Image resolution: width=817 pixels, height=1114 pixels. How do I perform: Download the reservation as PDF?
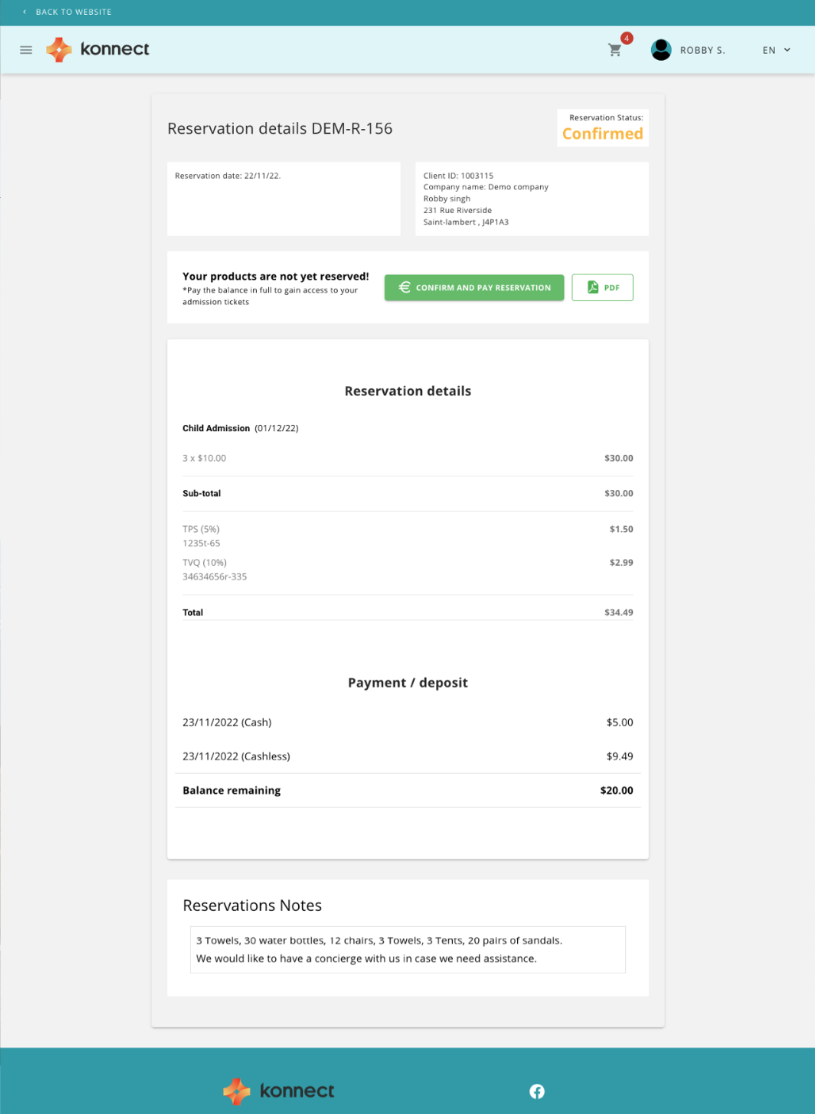click(603, 288)
